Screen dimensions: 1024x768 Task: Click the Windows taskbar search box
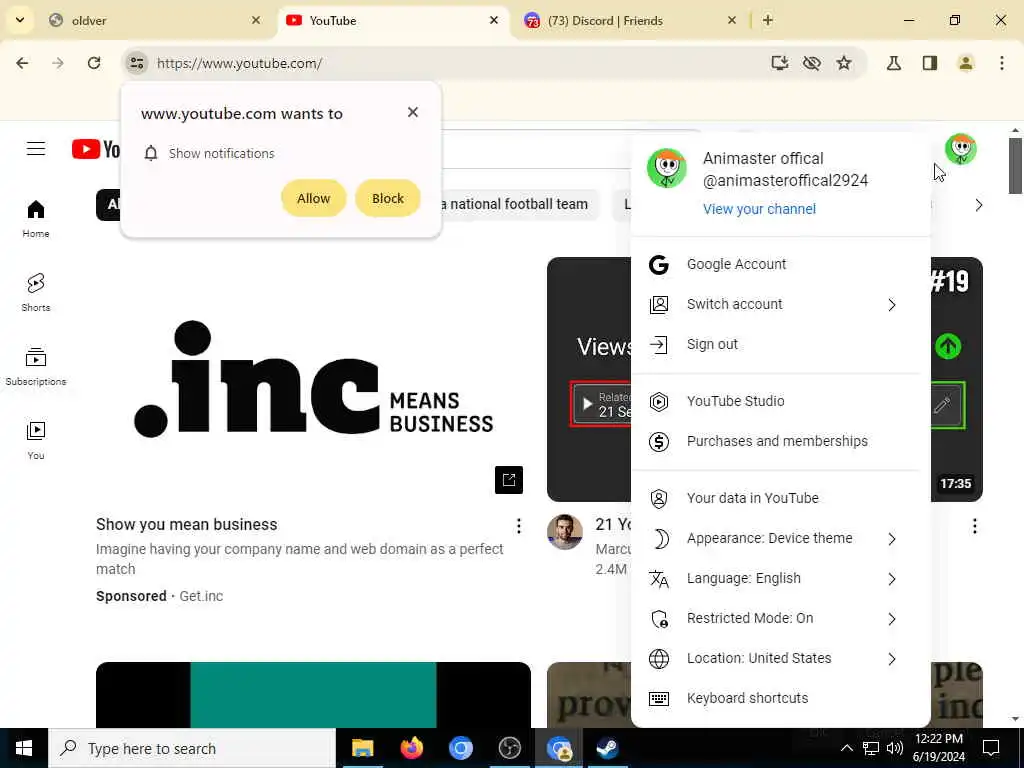(192, 748)
